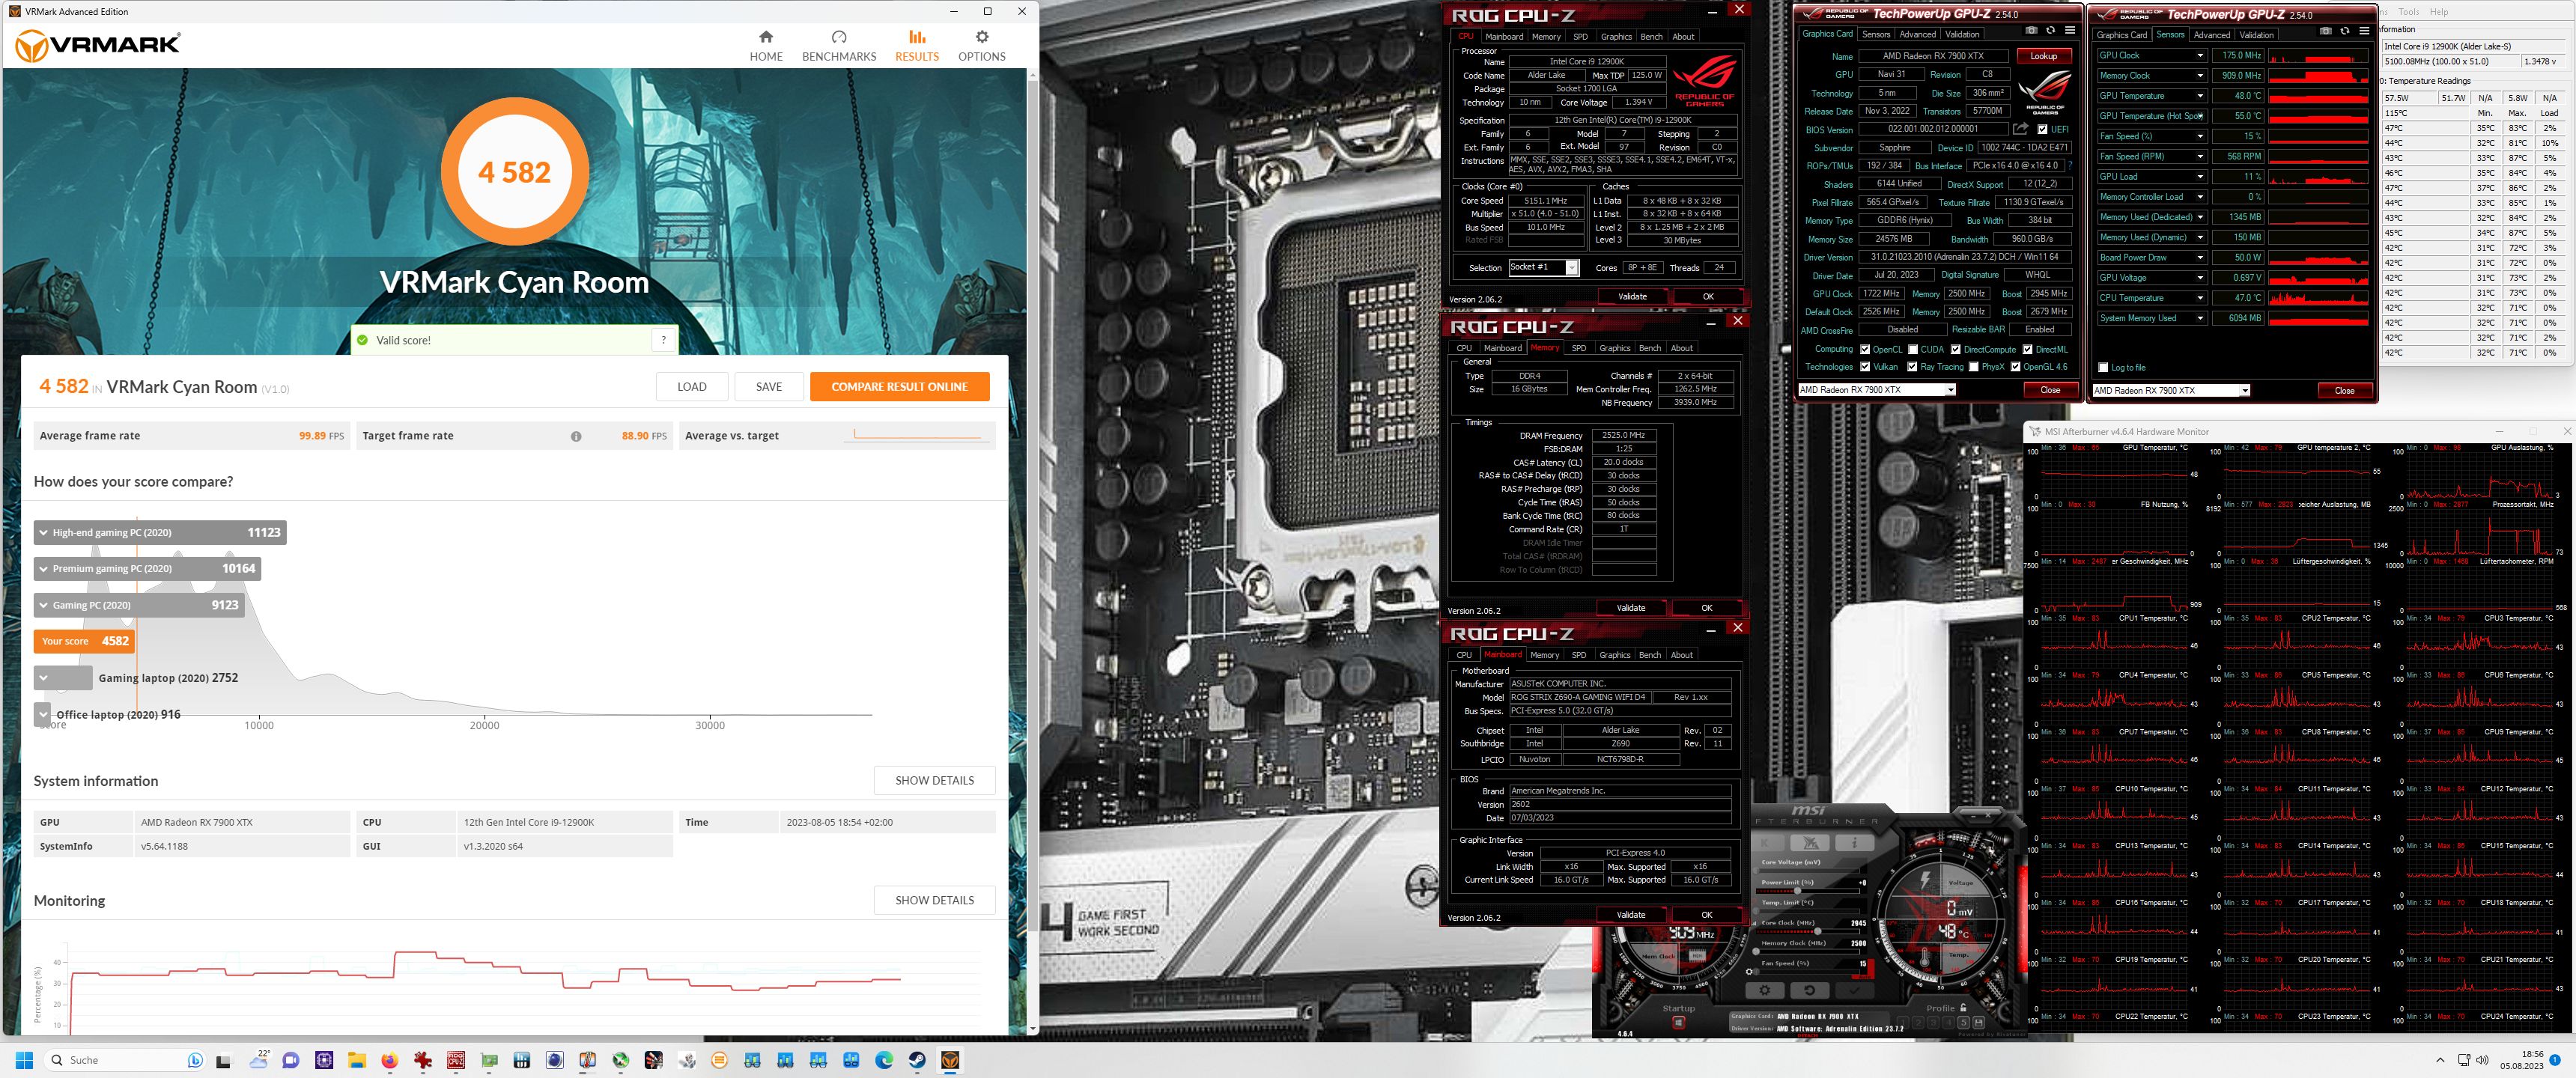The height and width of the screenshot is (1078, 2576).
Task: Toggle the Ray Tracing checkbox in GPU-Z
Action: pos(1913,367)
